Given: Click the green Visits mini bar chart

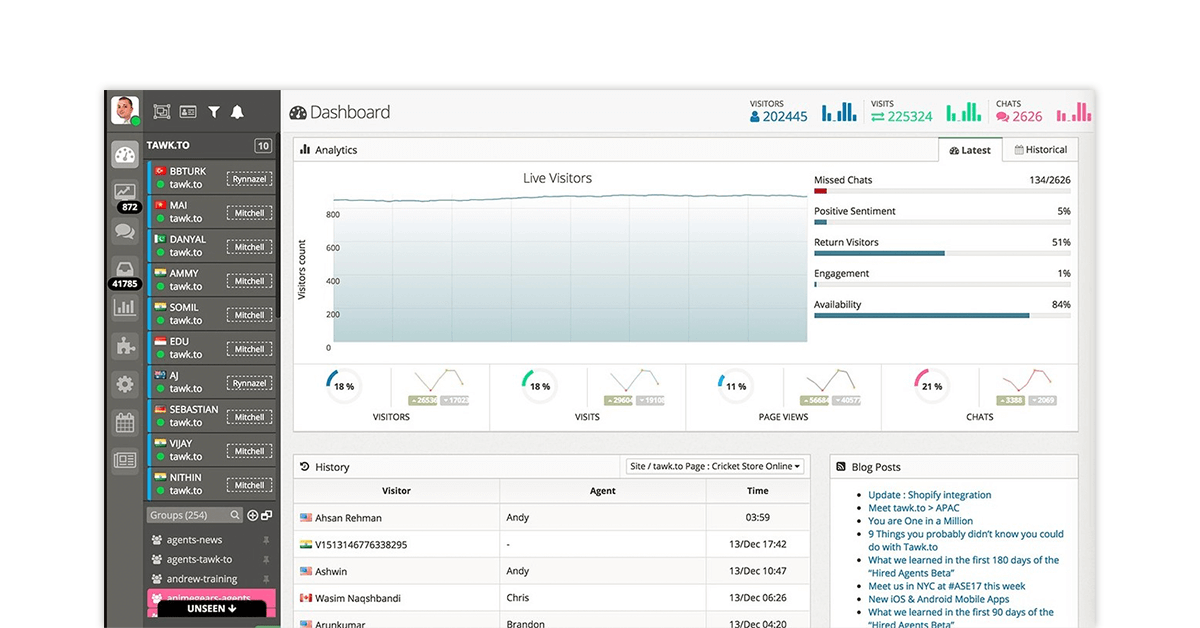Looking at the screenshot, I should [x=964, y=111].
